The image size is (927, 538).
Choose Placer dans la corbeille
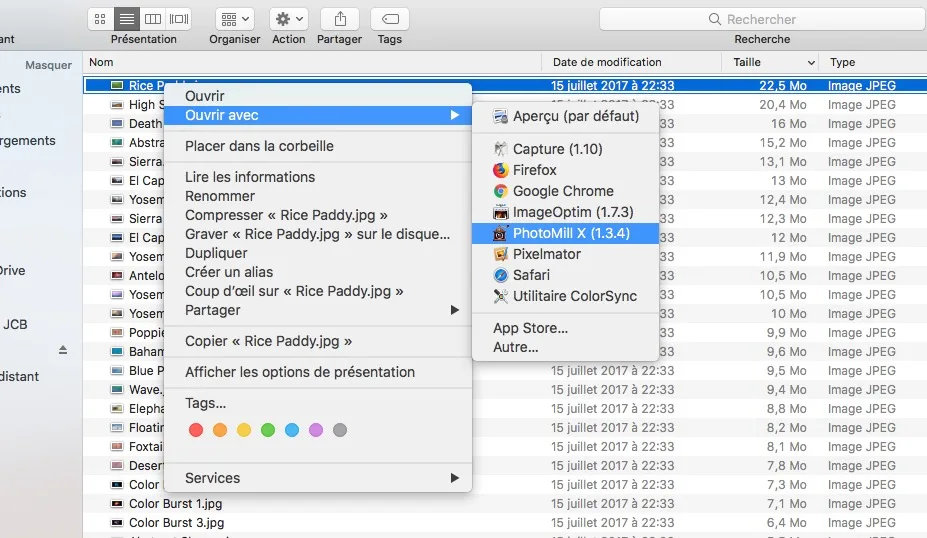(318, 146)
